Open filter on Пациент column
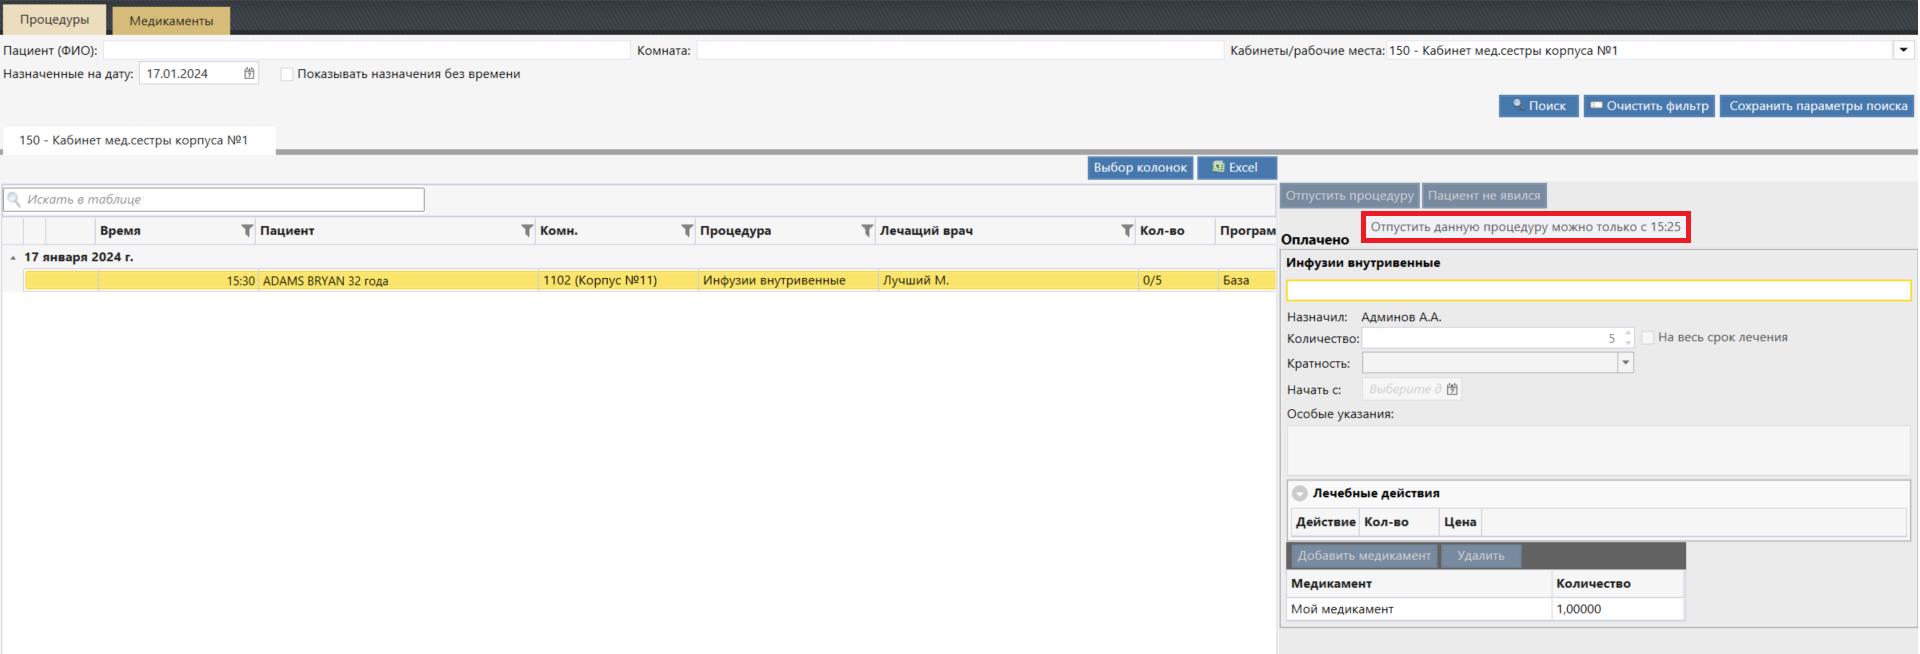This screenshot has height=654, width=1920. [527, 231]
